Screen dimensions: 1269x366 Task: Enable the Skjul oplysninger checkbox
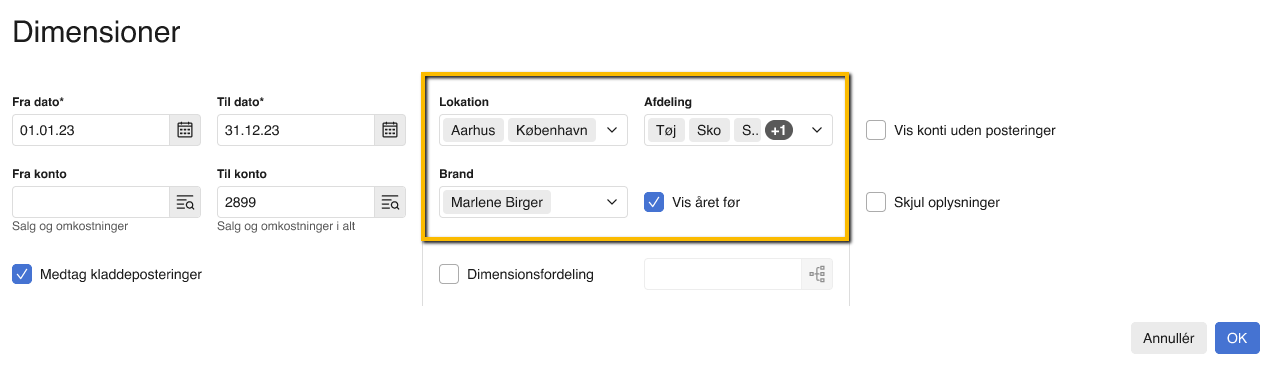[x=876, y=202]
